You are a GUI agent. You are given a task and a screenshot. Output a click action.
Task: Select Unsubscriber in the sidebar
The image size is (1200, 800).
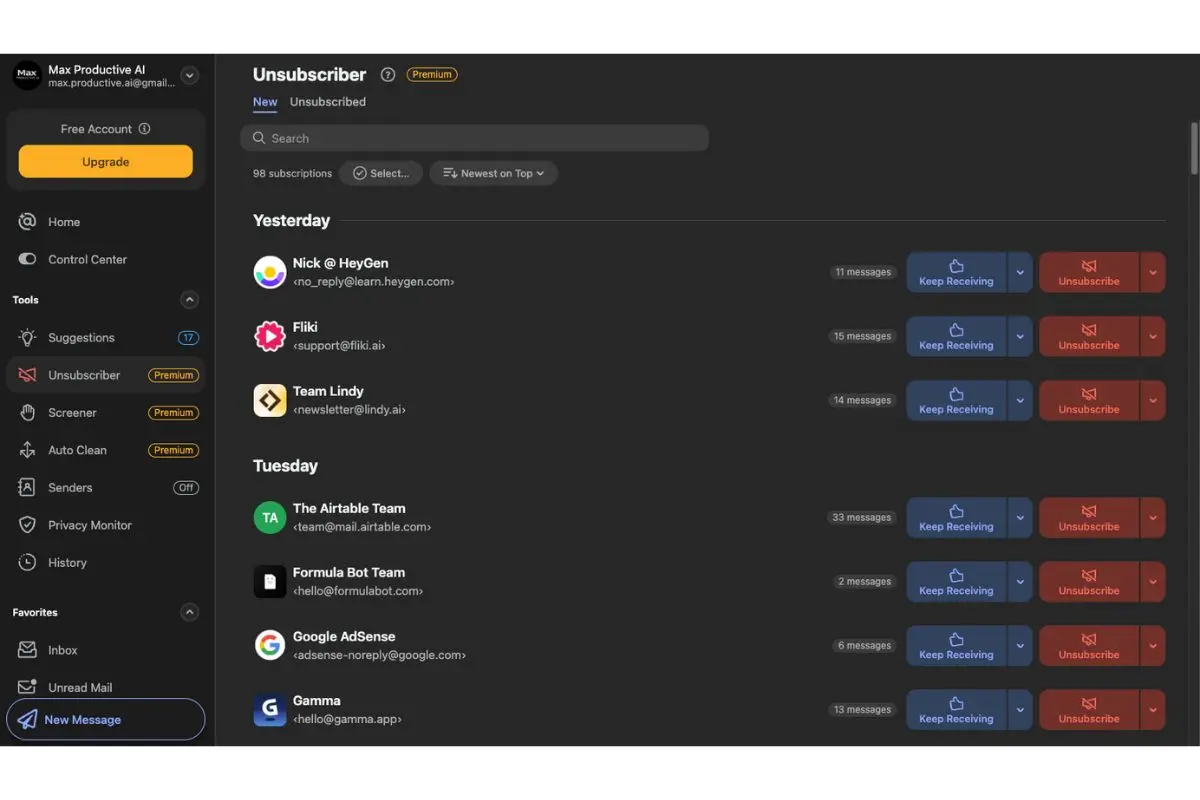pyautogui.click(x=105, y=375)
